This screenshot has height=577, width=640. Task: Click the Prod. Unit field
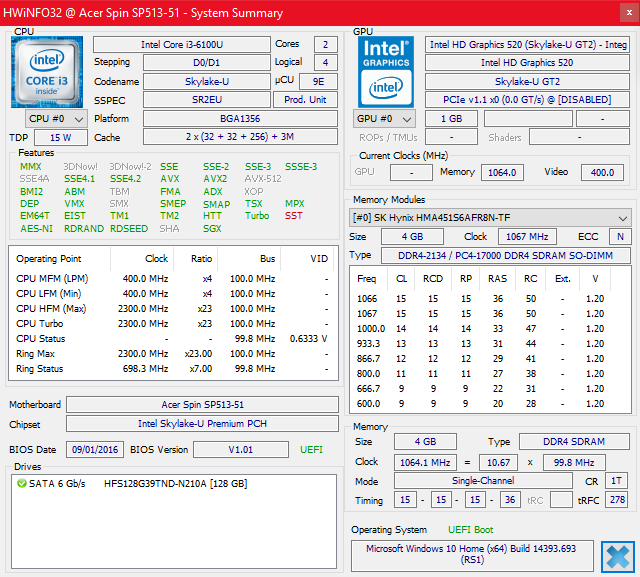(305, 100)
